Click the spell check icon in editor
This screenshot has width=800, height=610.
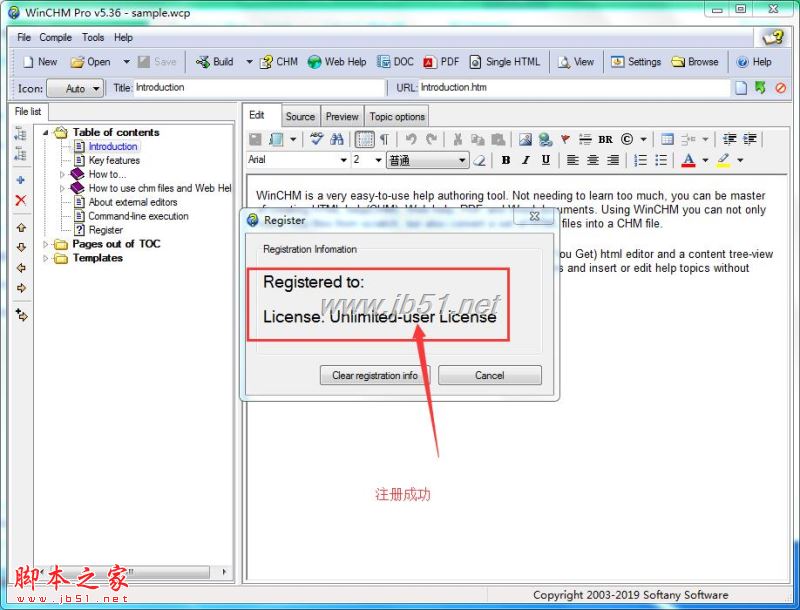click(317, 139)
